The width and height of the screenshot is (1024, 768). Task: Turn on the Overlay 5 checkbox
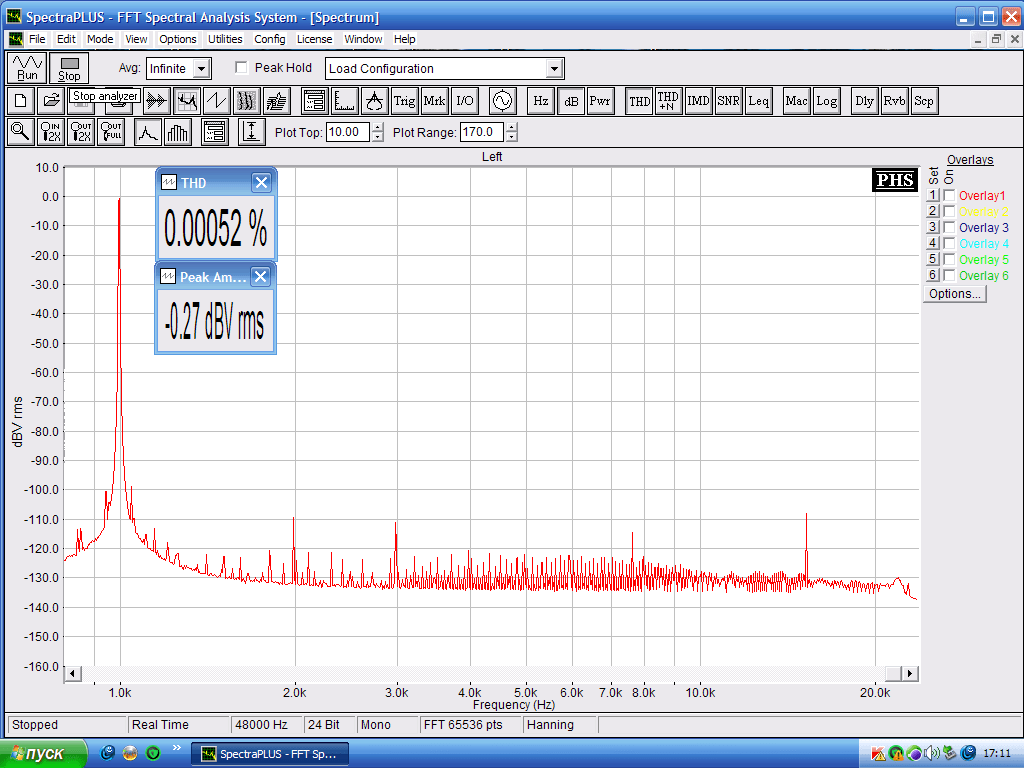(x=950, y=259)
